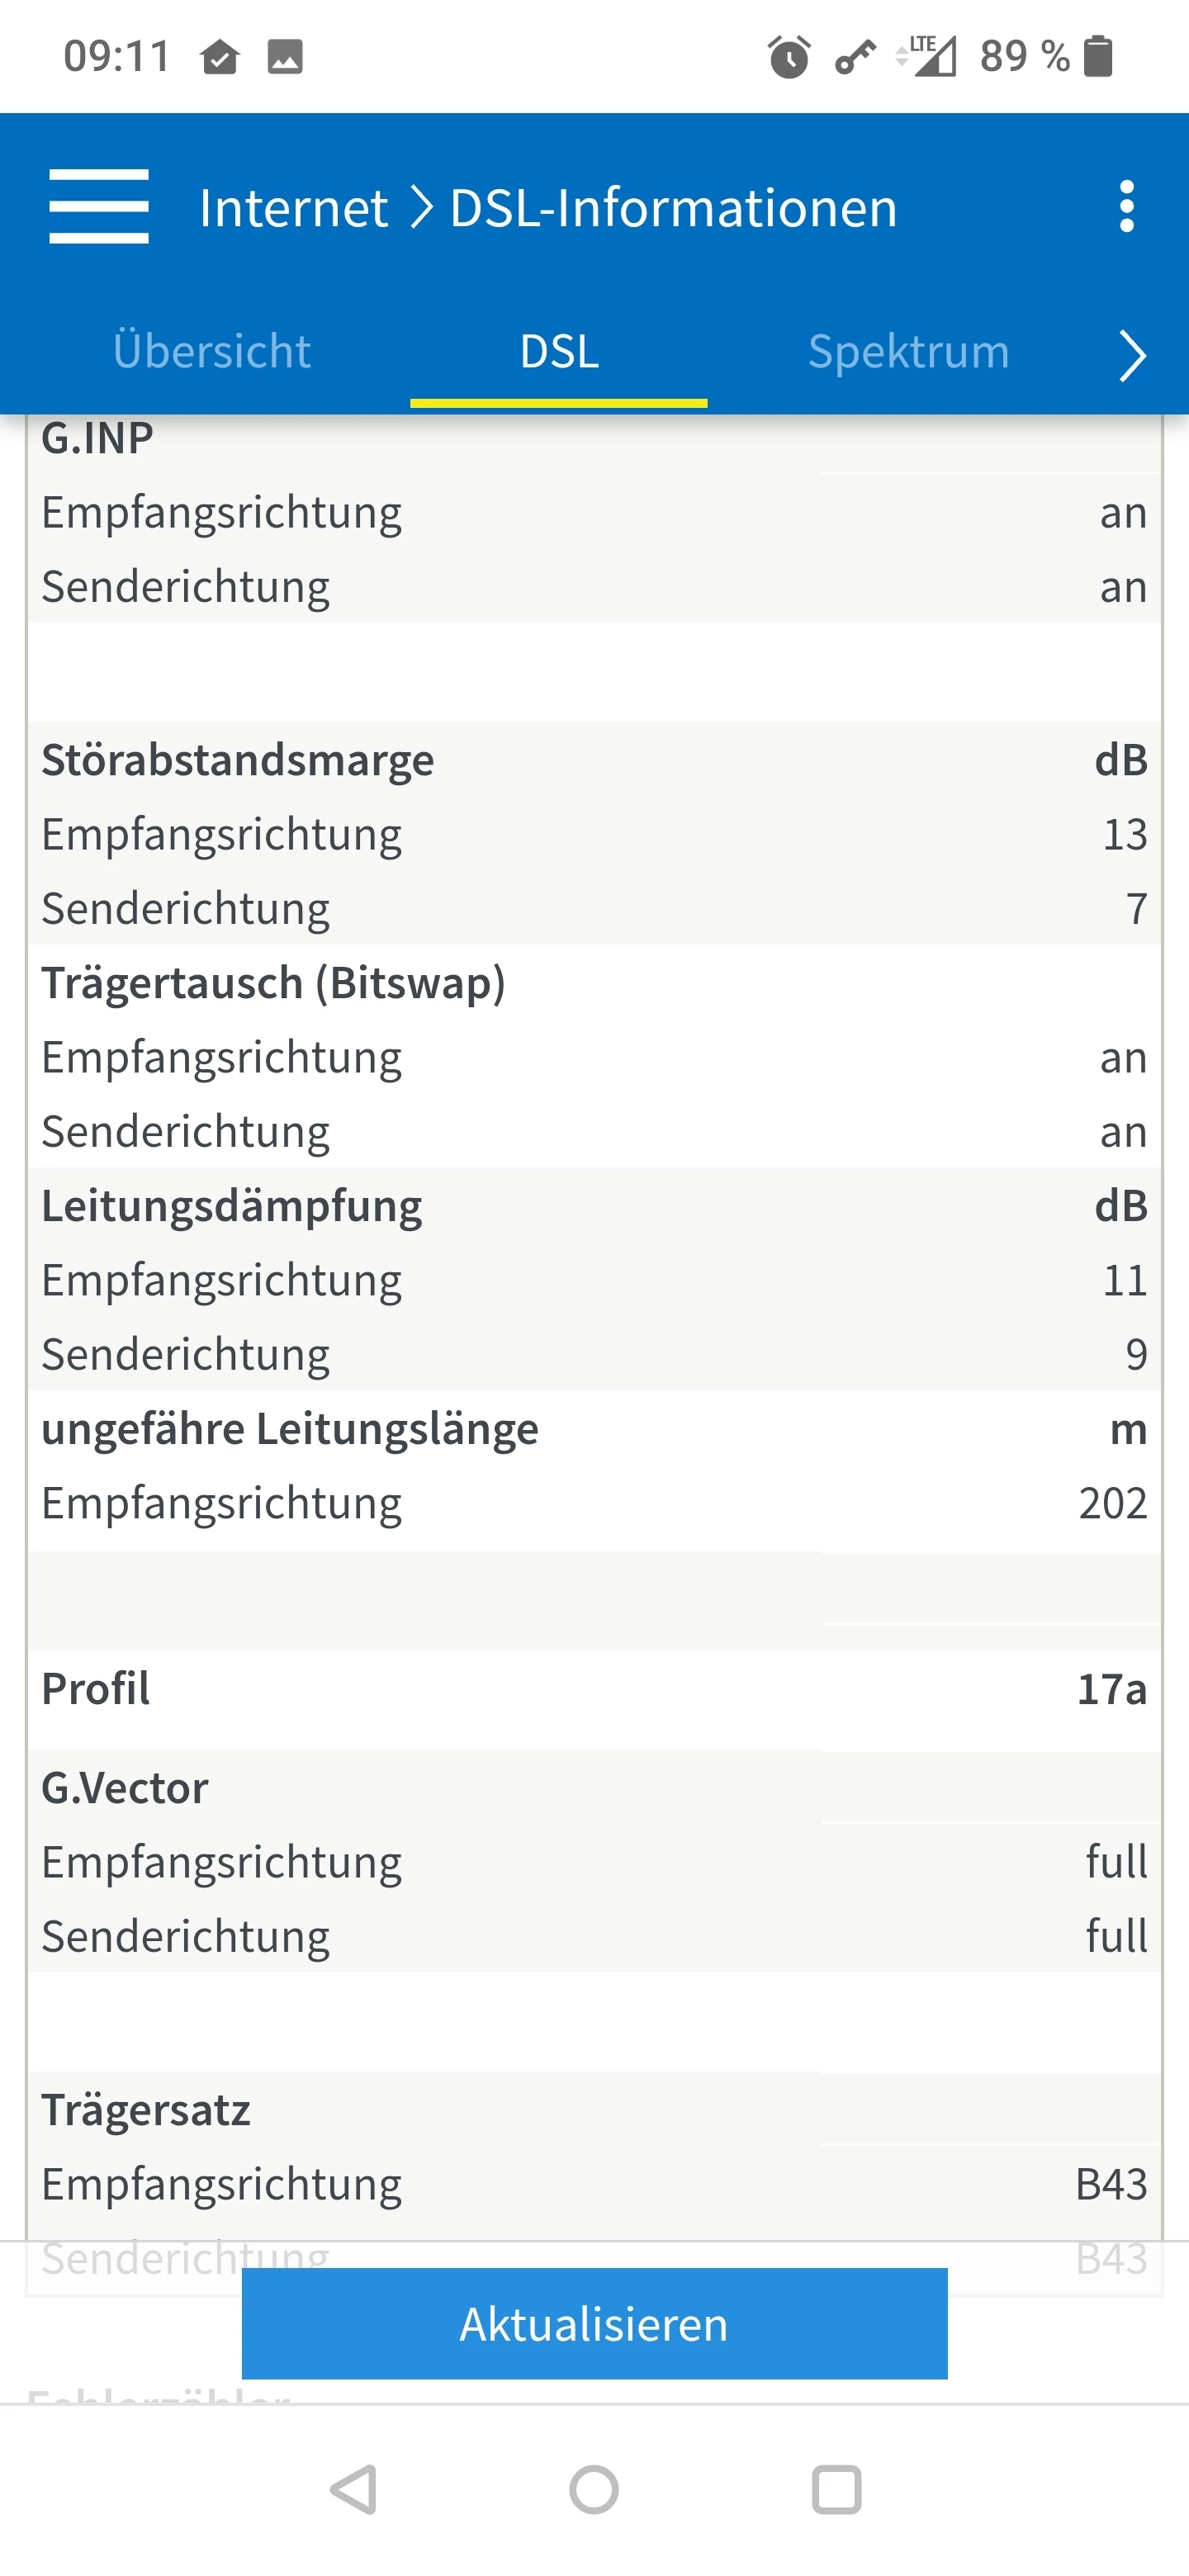
Task: Tap the LTE signal strength icon
Action: [x=927, y=56]
